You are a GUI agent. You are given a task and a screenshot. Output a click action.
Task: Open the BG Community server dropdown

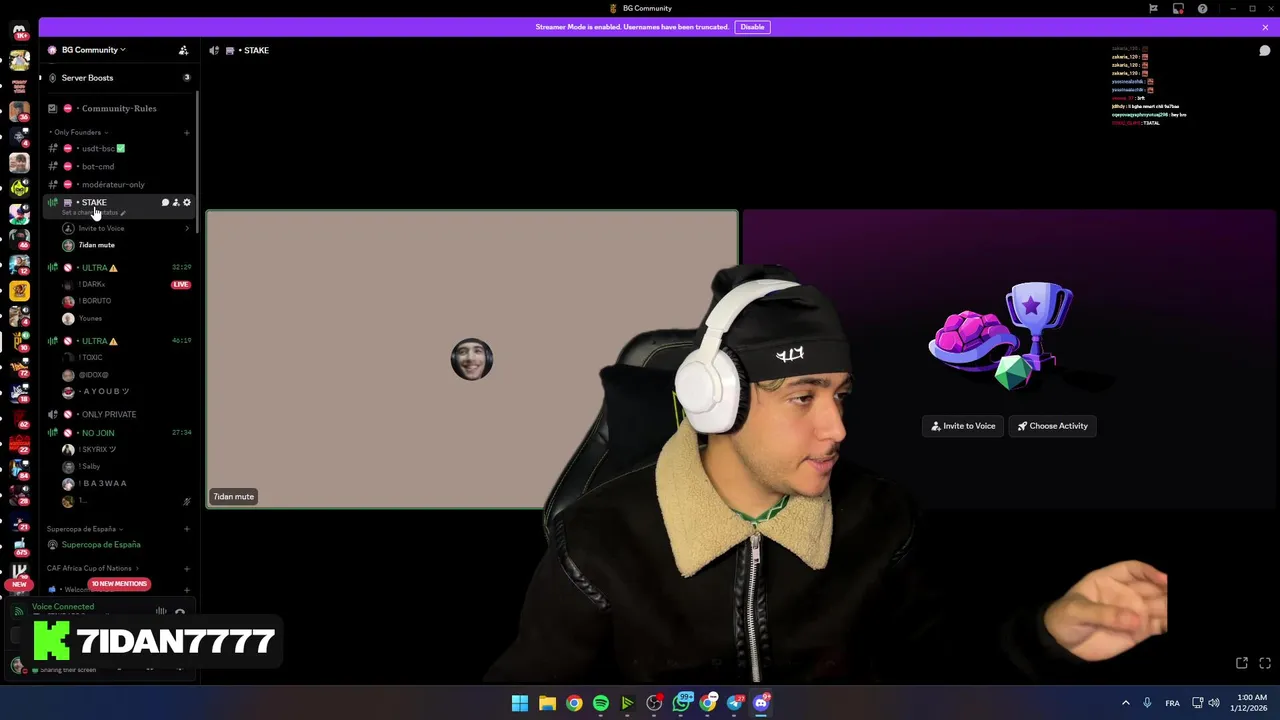[93, 50]
